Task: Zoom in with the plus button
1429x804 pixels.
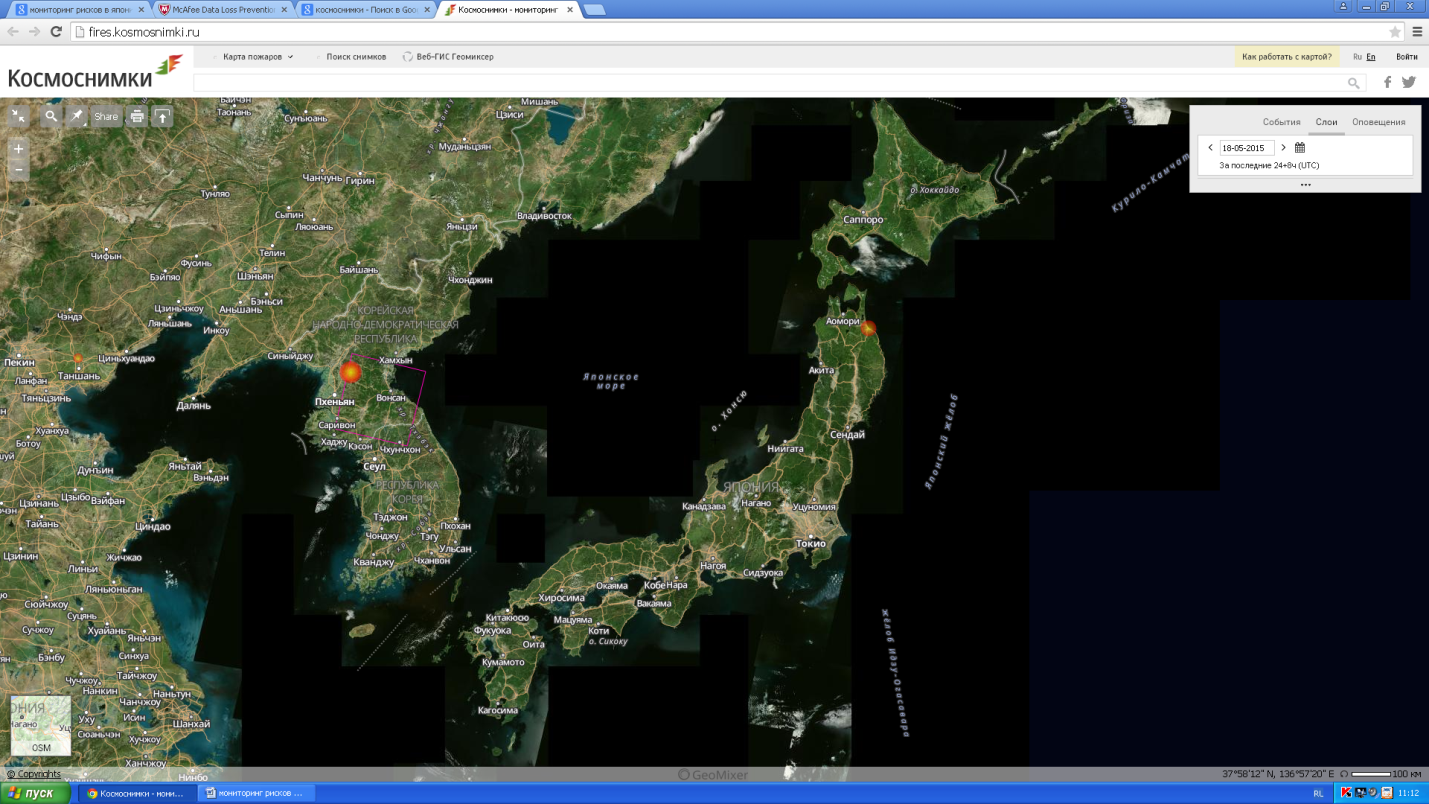Action: click(18, 149)
